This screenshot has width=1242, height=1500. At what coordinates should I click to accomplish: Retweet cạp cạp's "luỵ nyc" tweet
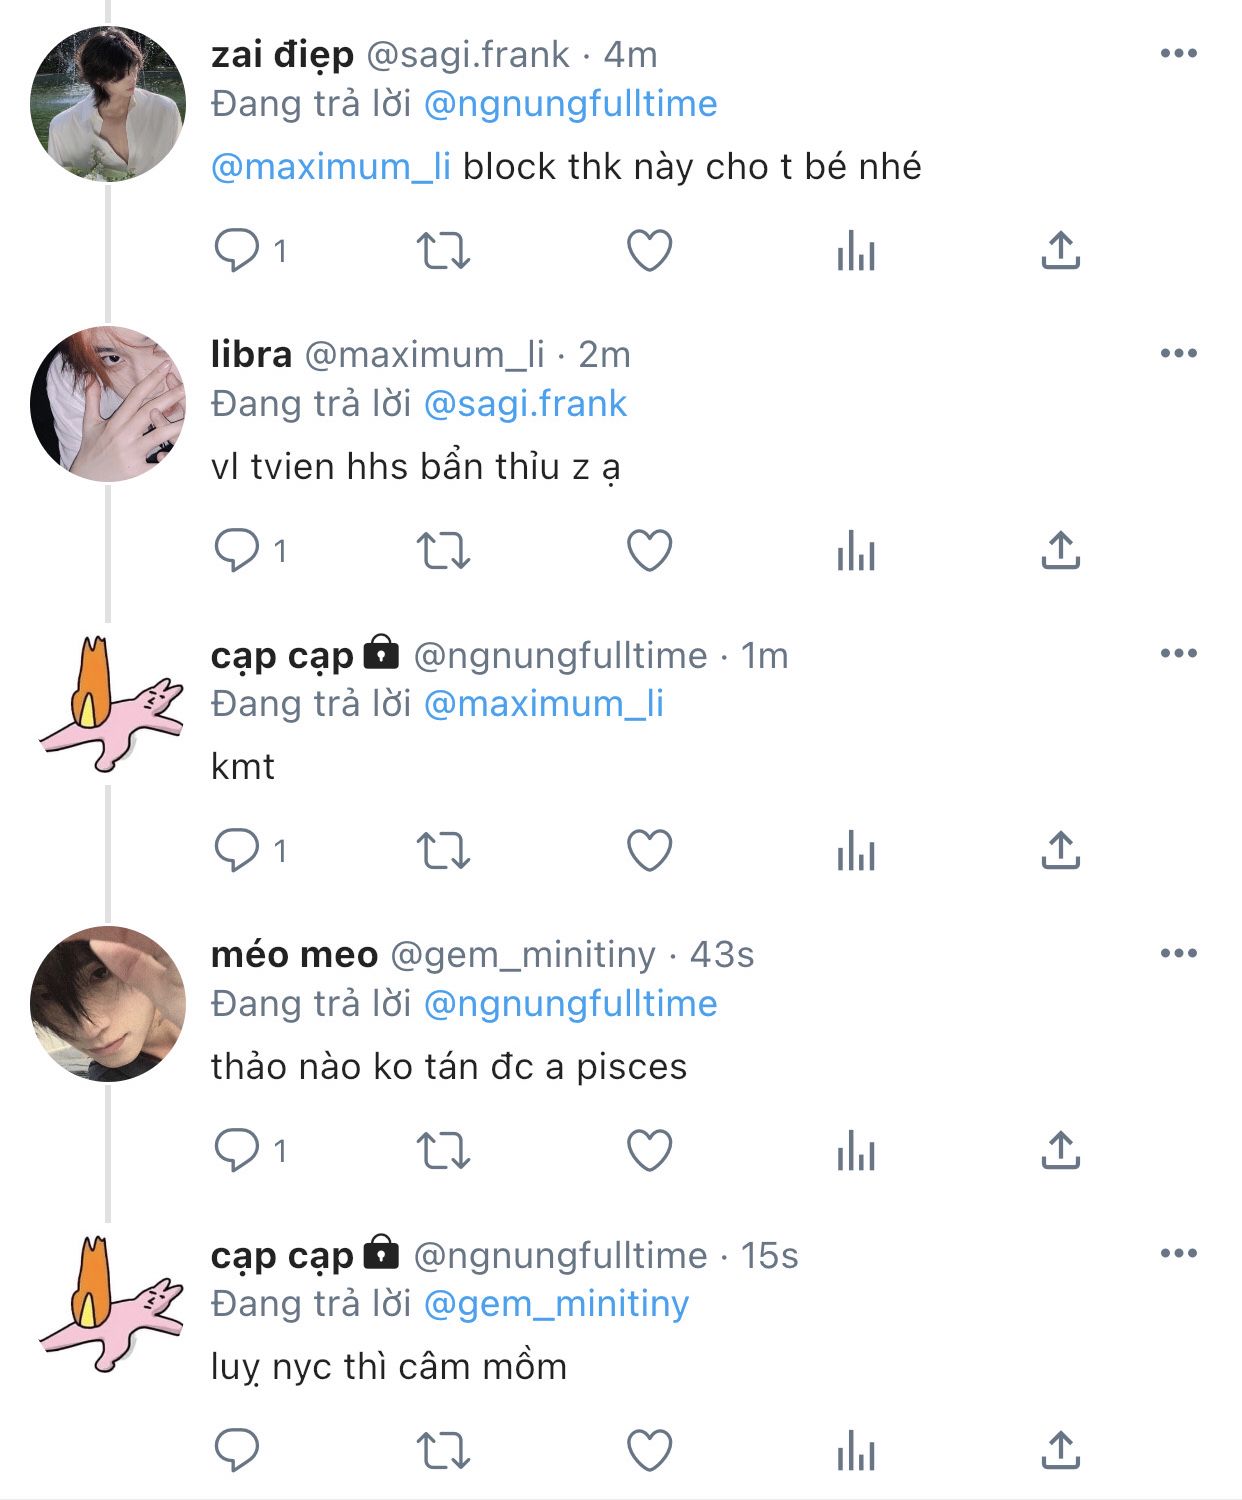coord(443,1451)
